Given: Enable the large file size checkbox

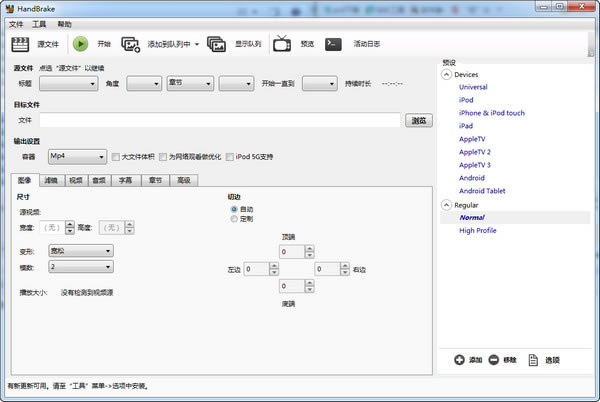Looking at the screenshot, I should [116, 157].
